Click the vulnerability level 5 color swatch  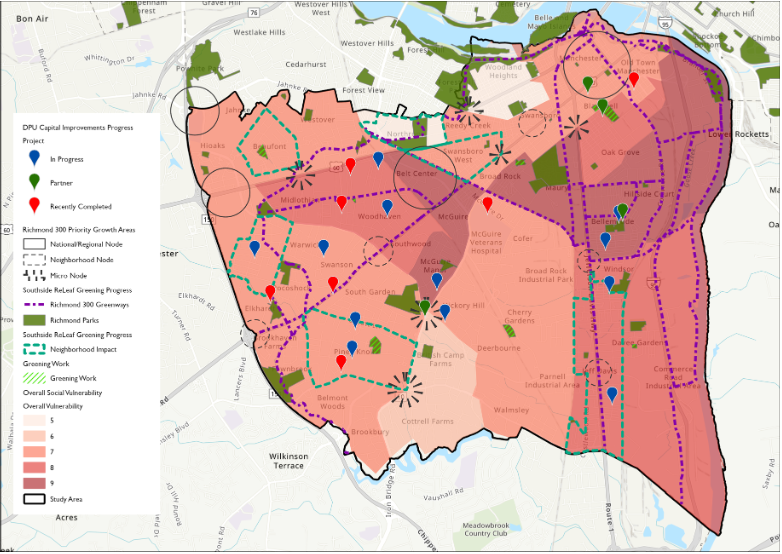[34, 420]
